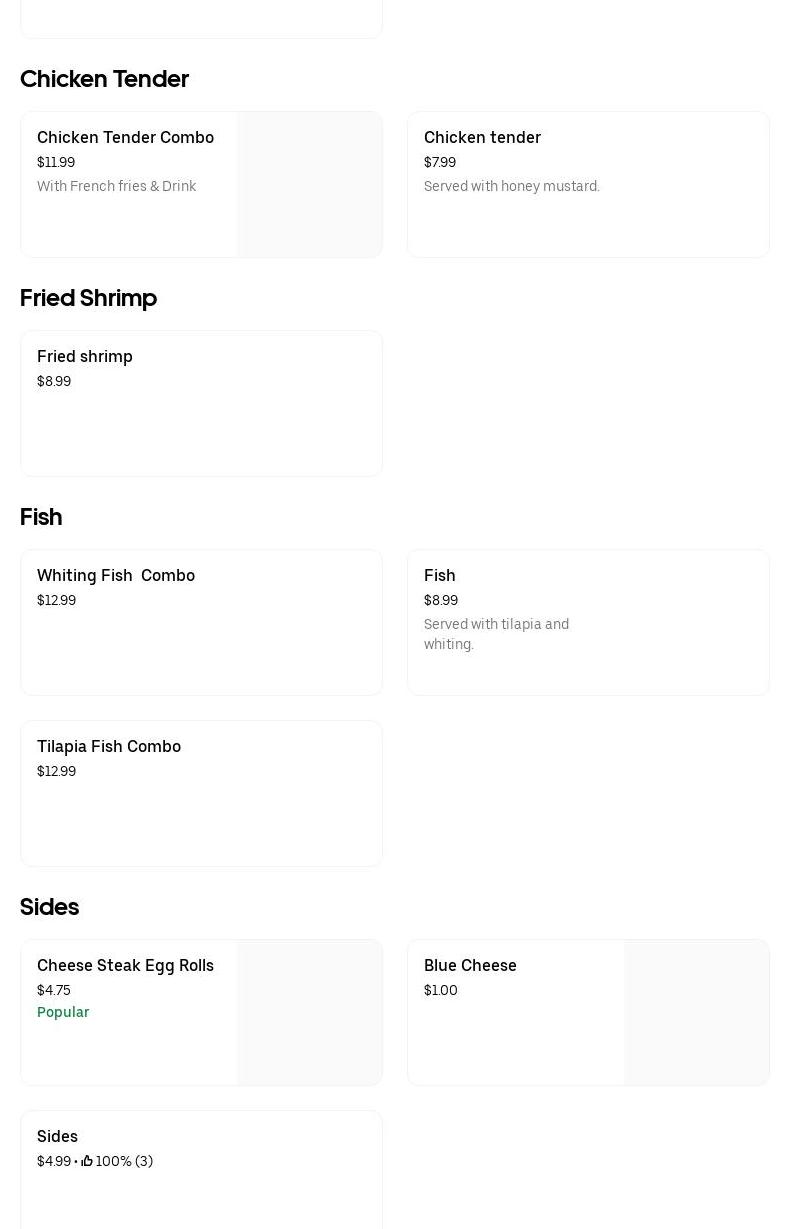The width and height of the screenshot is (804, 1229).
Task: Open the Fried shrimp menu item title
Action: pyautogui.click(x=85, y=356)
